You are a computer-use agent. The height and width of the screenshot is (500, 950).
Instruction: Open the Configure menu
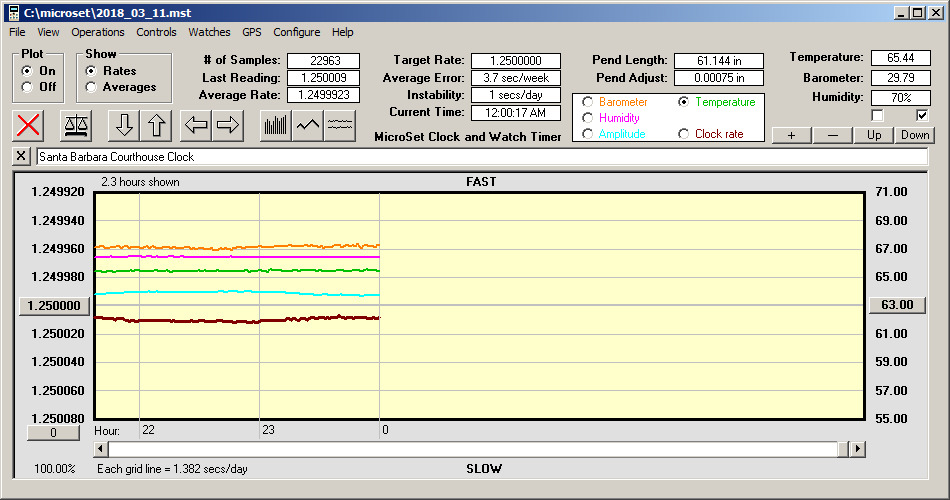pos(297,32)
